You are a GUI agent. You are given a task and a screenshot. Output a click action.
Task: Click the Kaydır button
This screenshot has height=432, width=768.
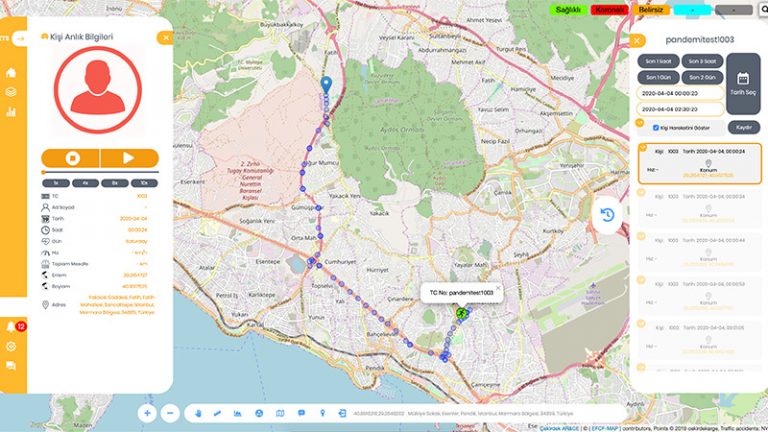tap(744, 127)
